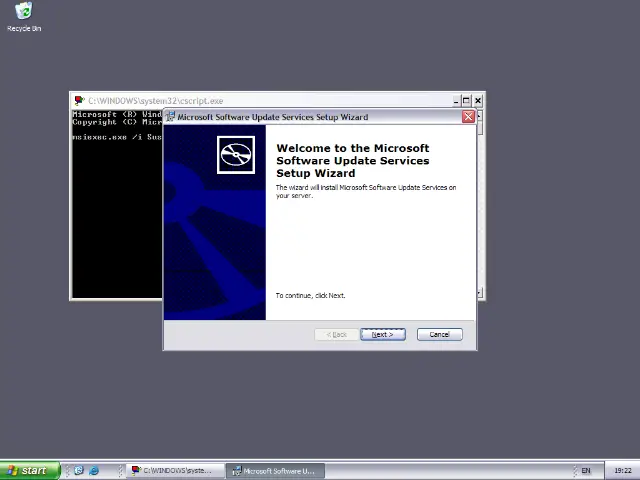Click the first Quick Launch icon
The width and height of the screenshot is (640, 480).
pyautogui.click(x=79, y=471)
